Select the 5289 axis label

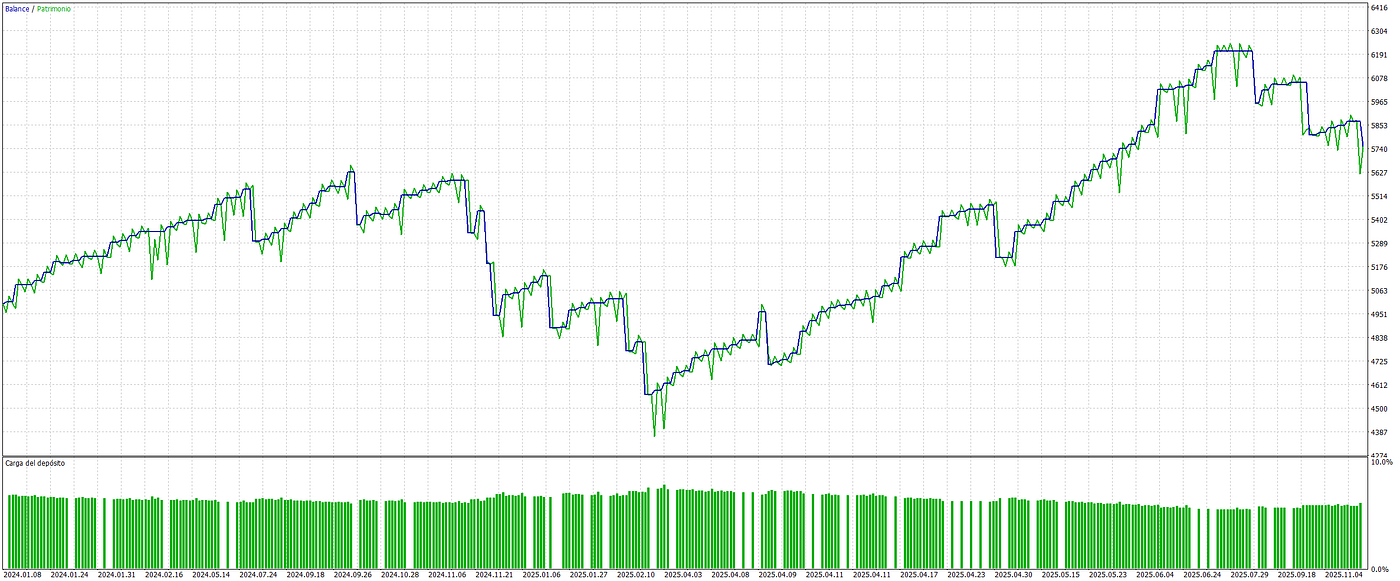[x=1379, y=243]
